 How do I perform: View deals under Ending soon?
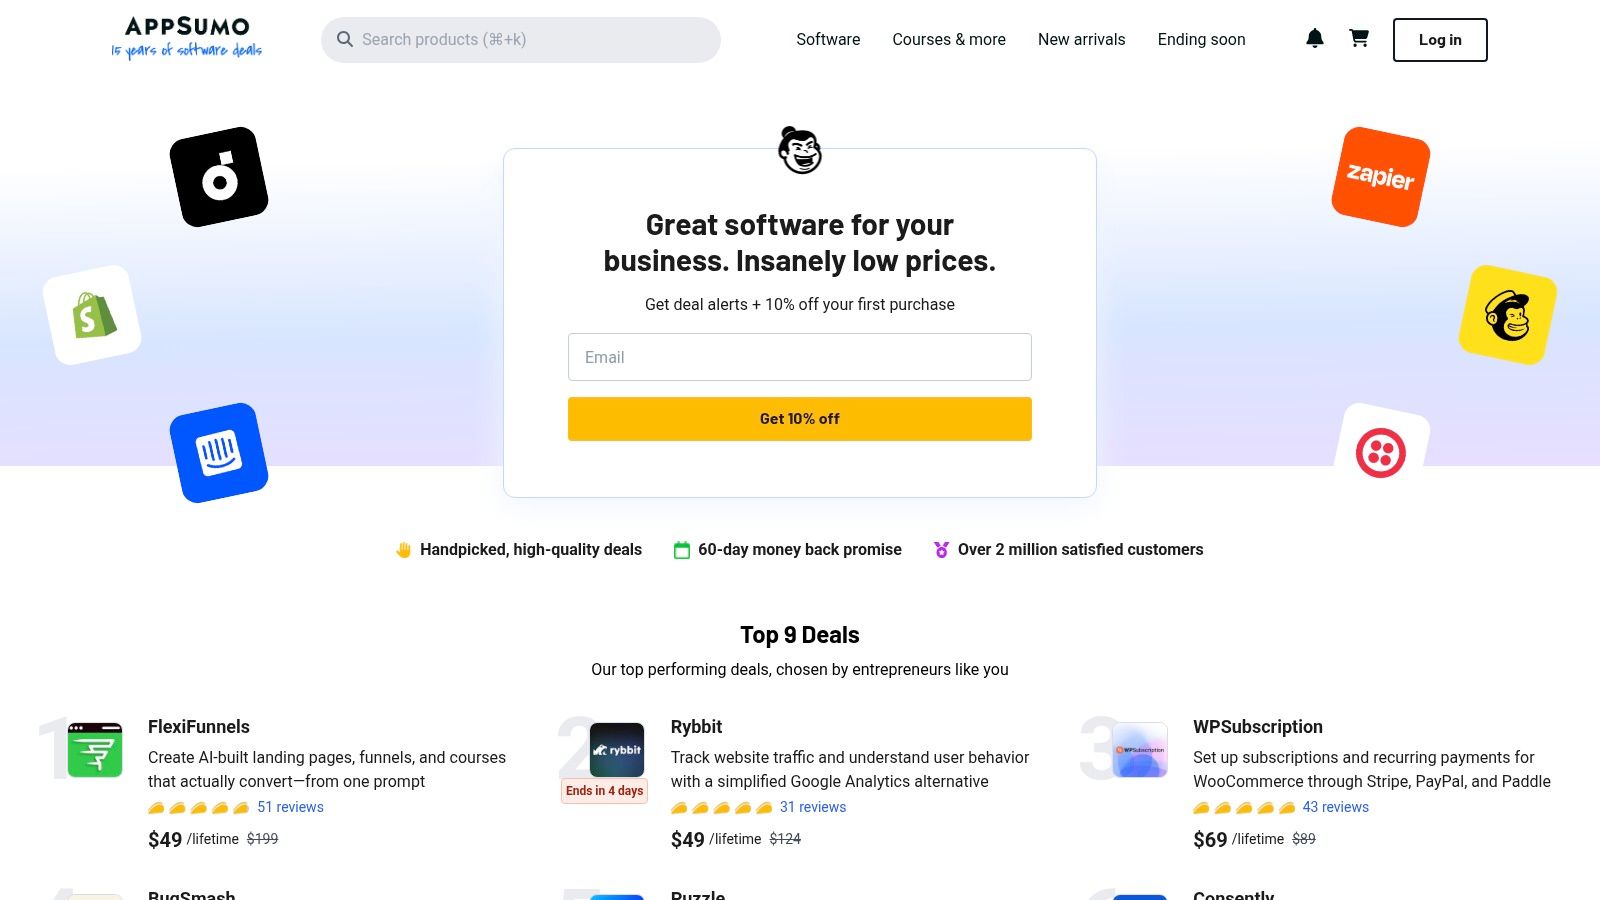click(1201, 39)
